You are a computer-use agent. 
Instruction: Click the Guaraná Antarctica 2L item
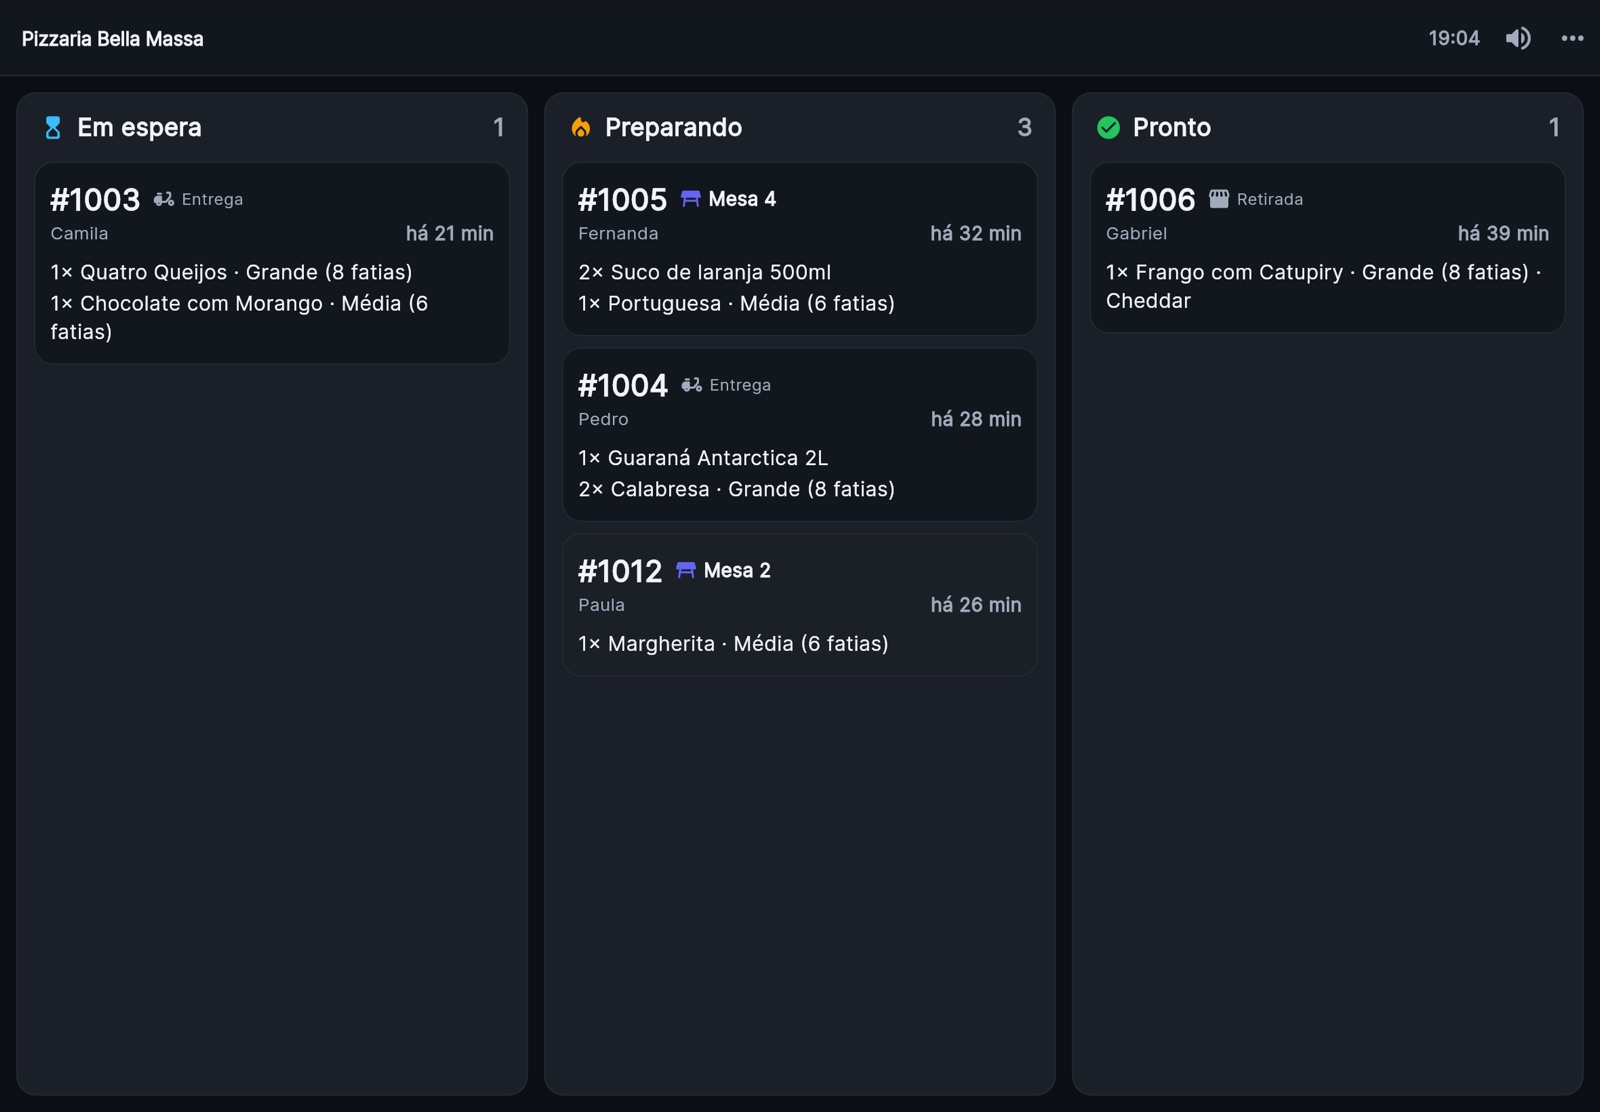pyautogui.click(x=703, y=458)
